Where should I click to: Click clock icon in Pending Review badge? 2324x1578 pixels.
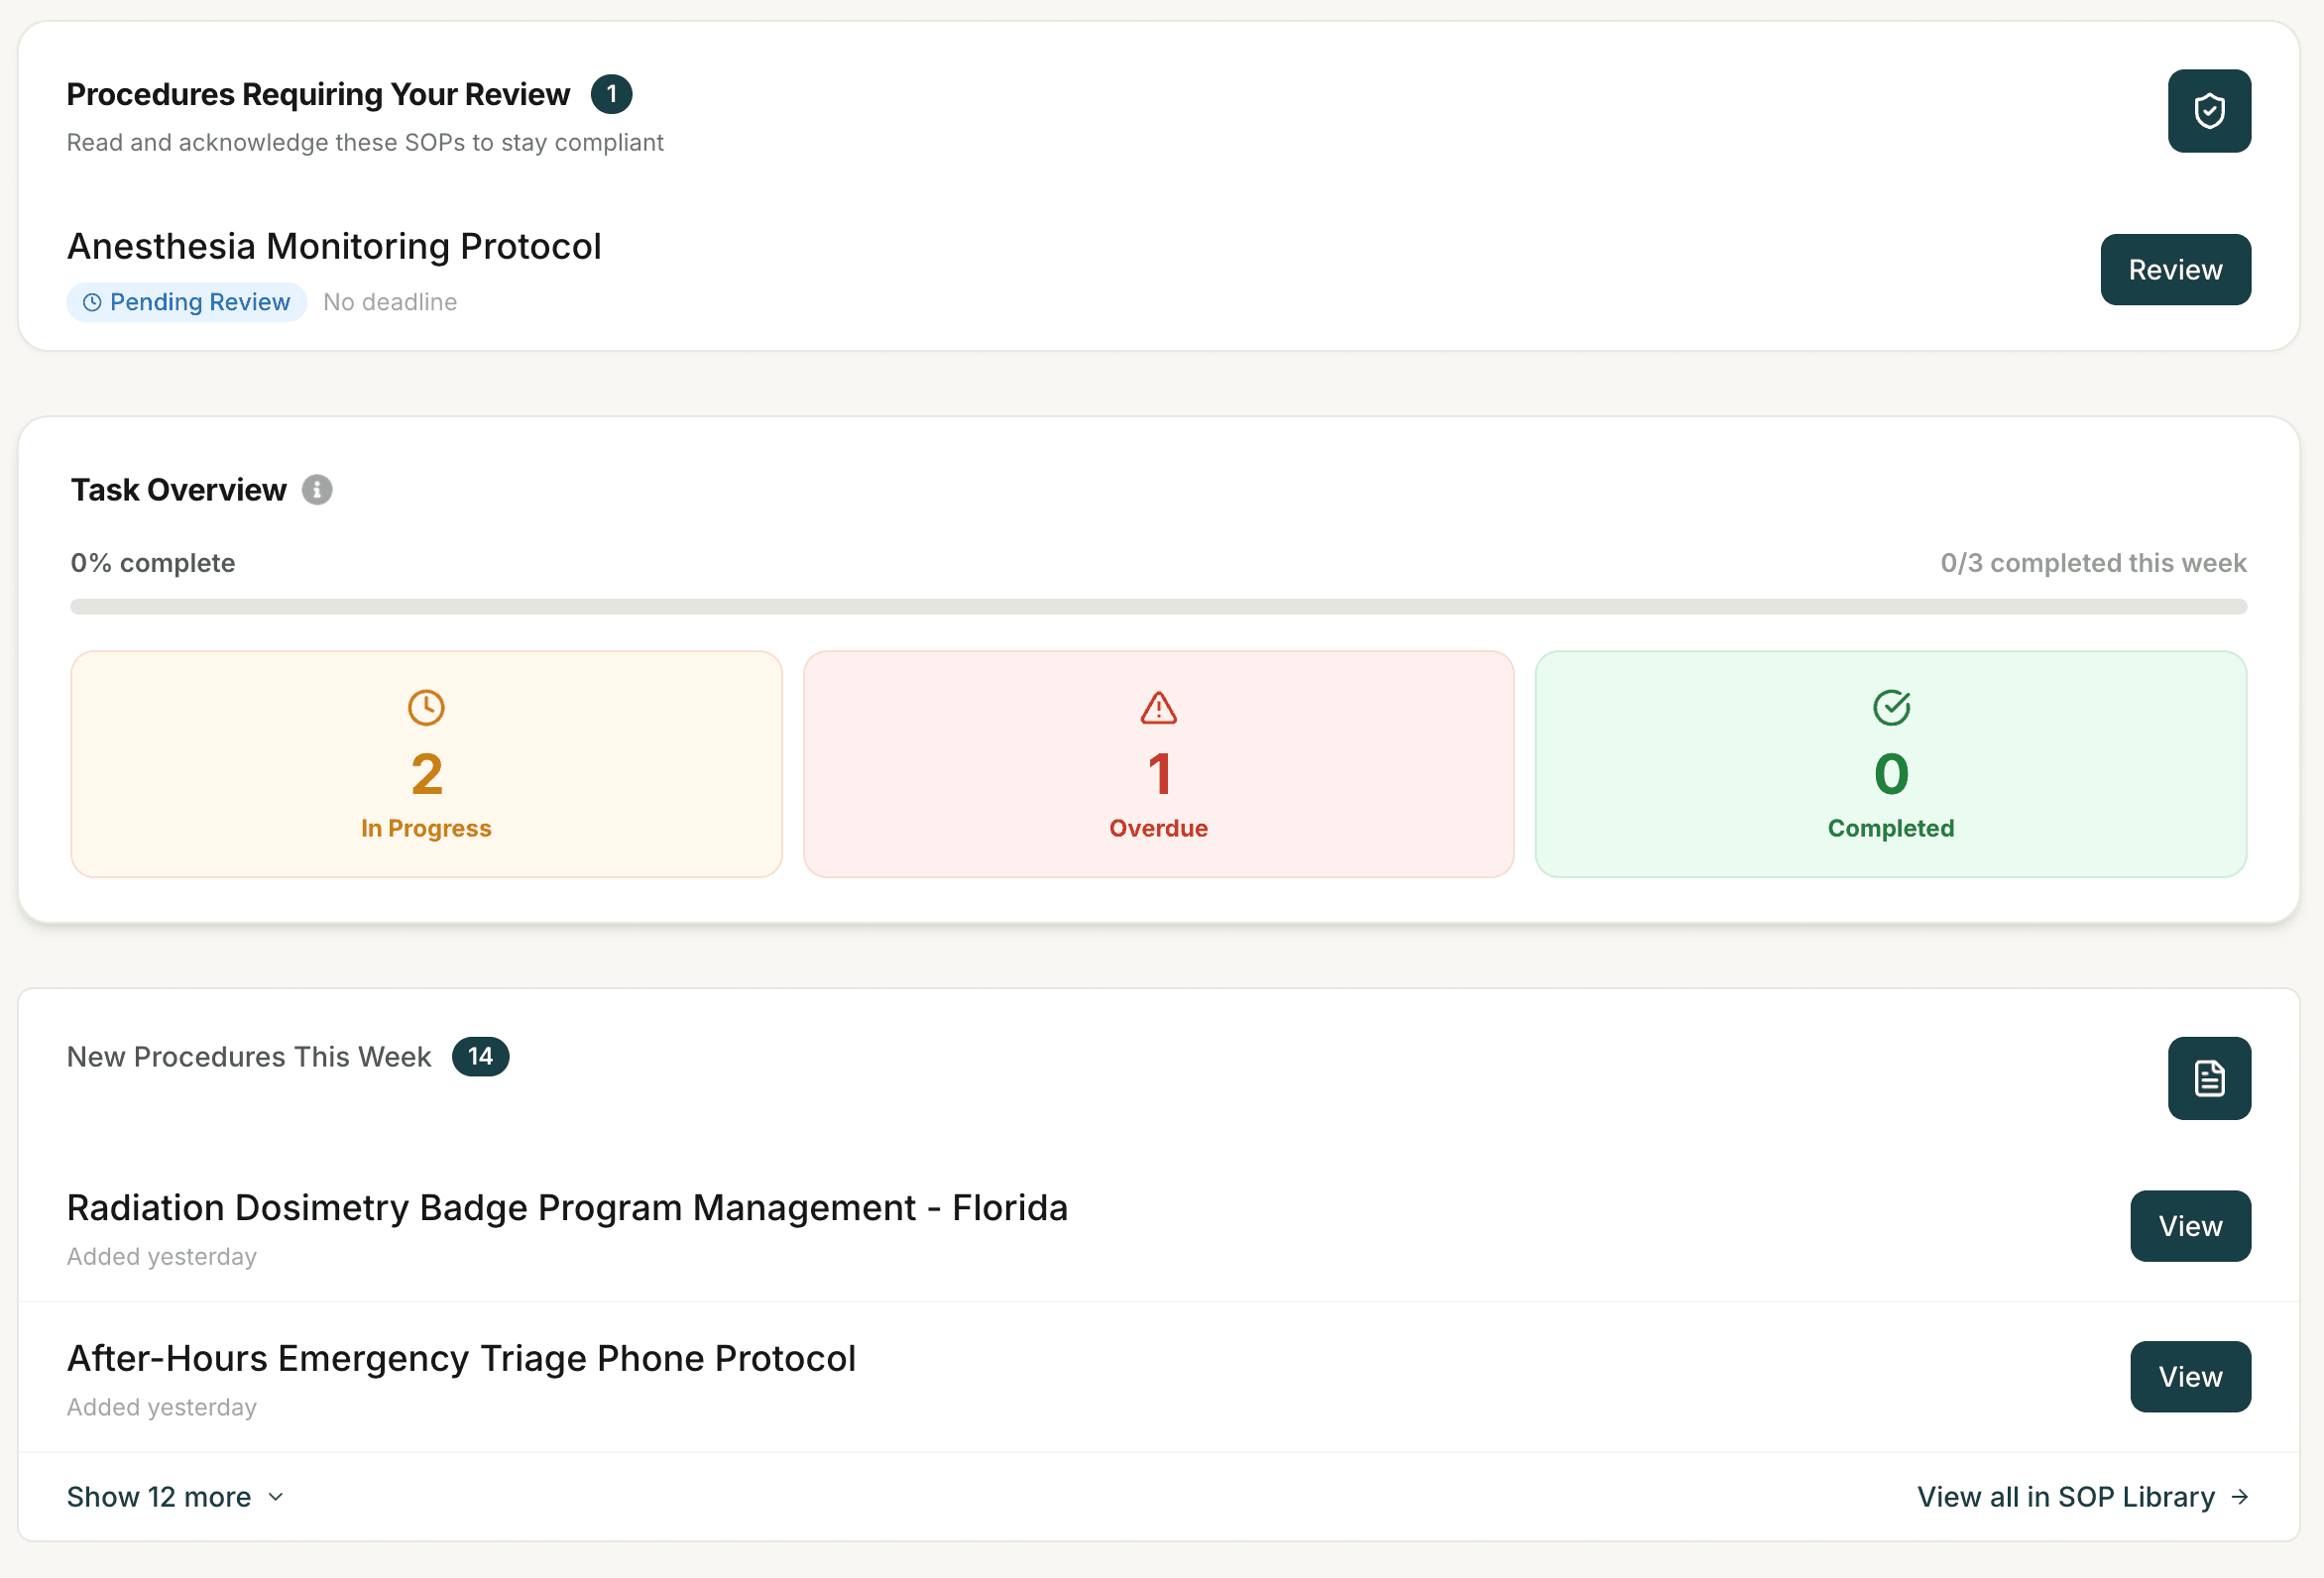point(92,302)
